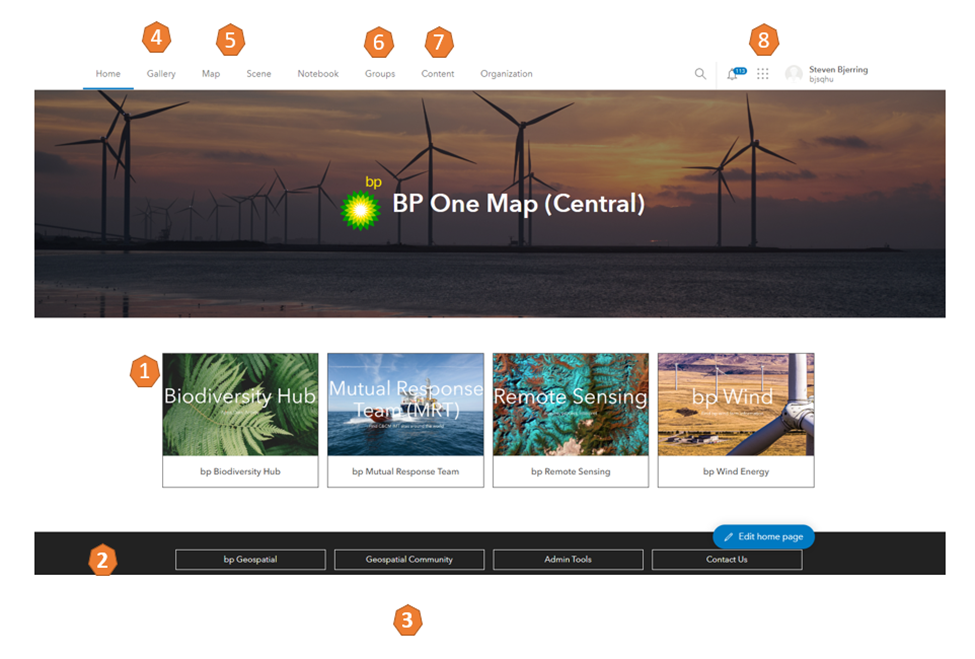Click the bp Wind Energy caption
The height and width of the screenshot is (659, 975).
pos(736,471)
